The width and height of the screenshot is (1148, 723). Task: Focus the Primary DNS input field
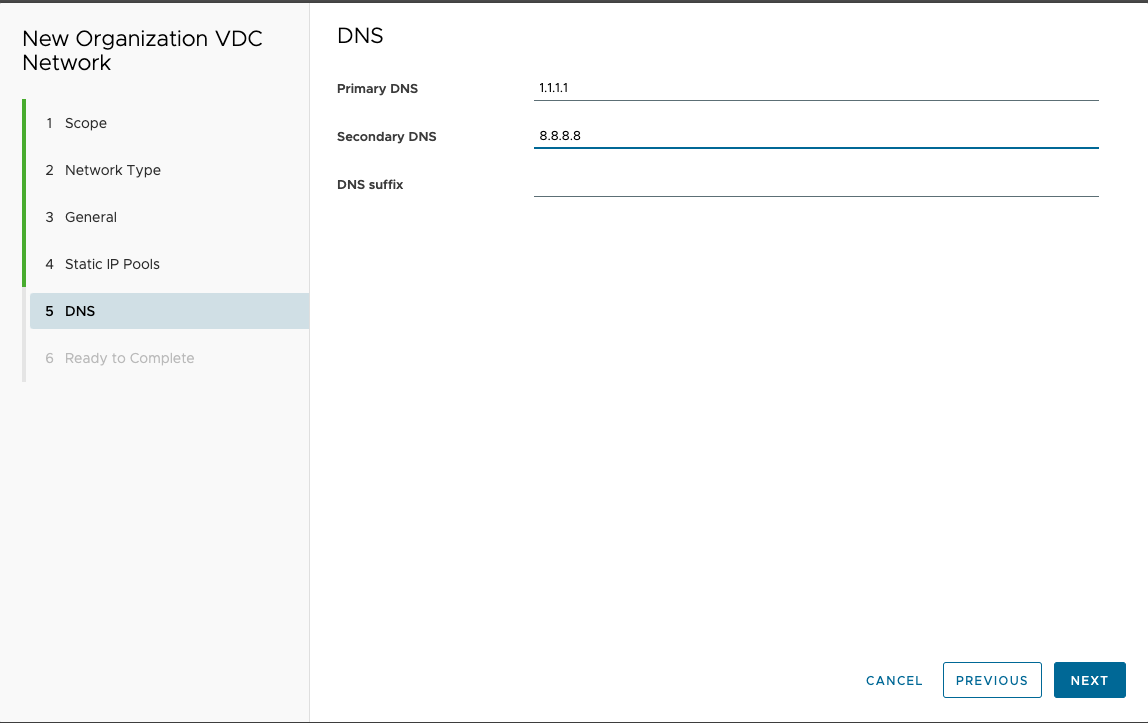coord(816,88)
